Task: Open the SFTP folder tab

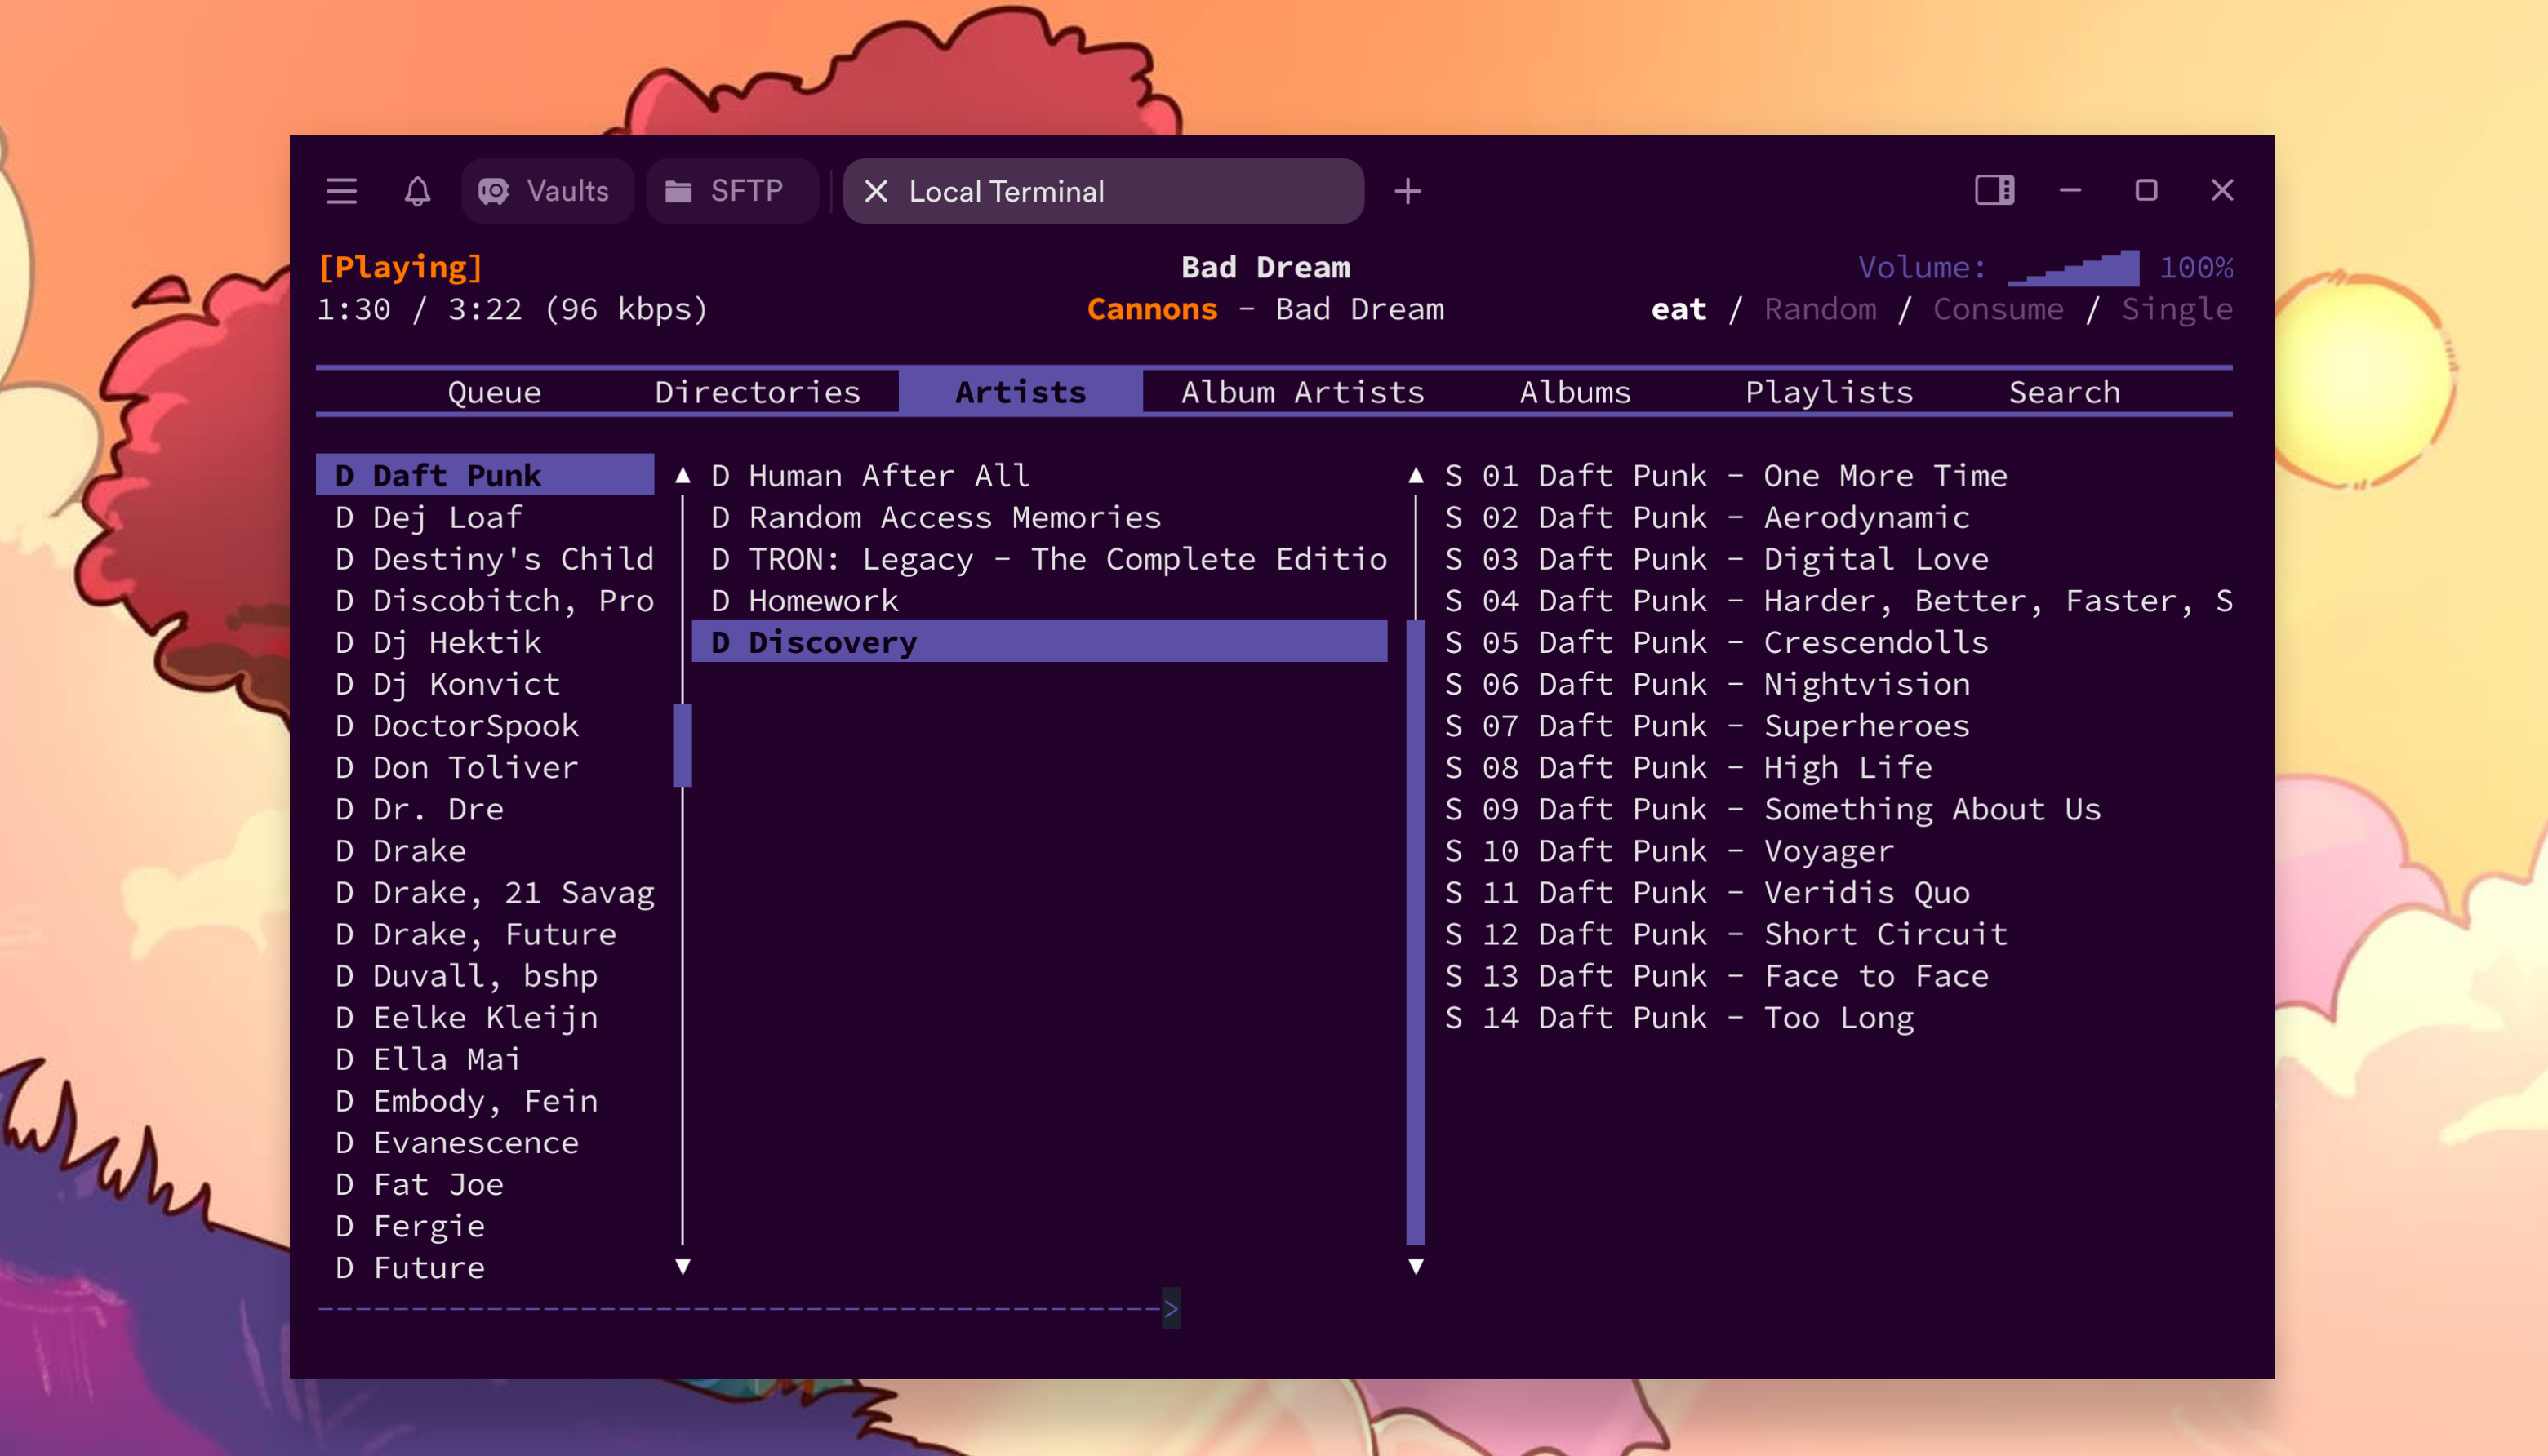Action: (731, 190)
